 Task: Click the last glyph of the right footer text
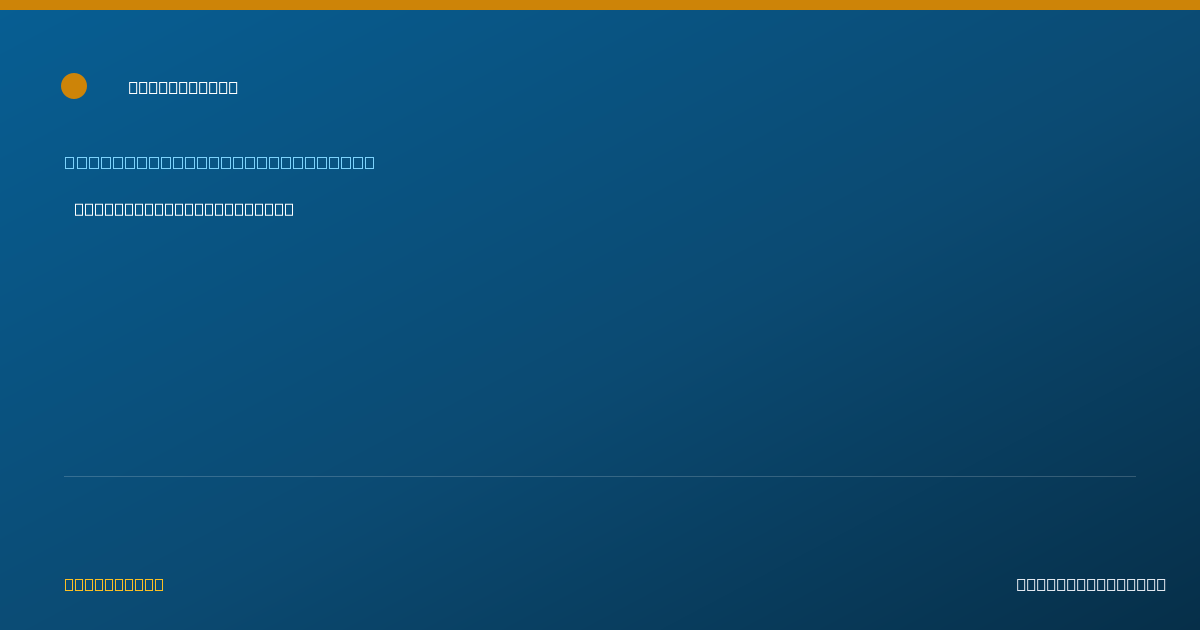[1161, 584]
